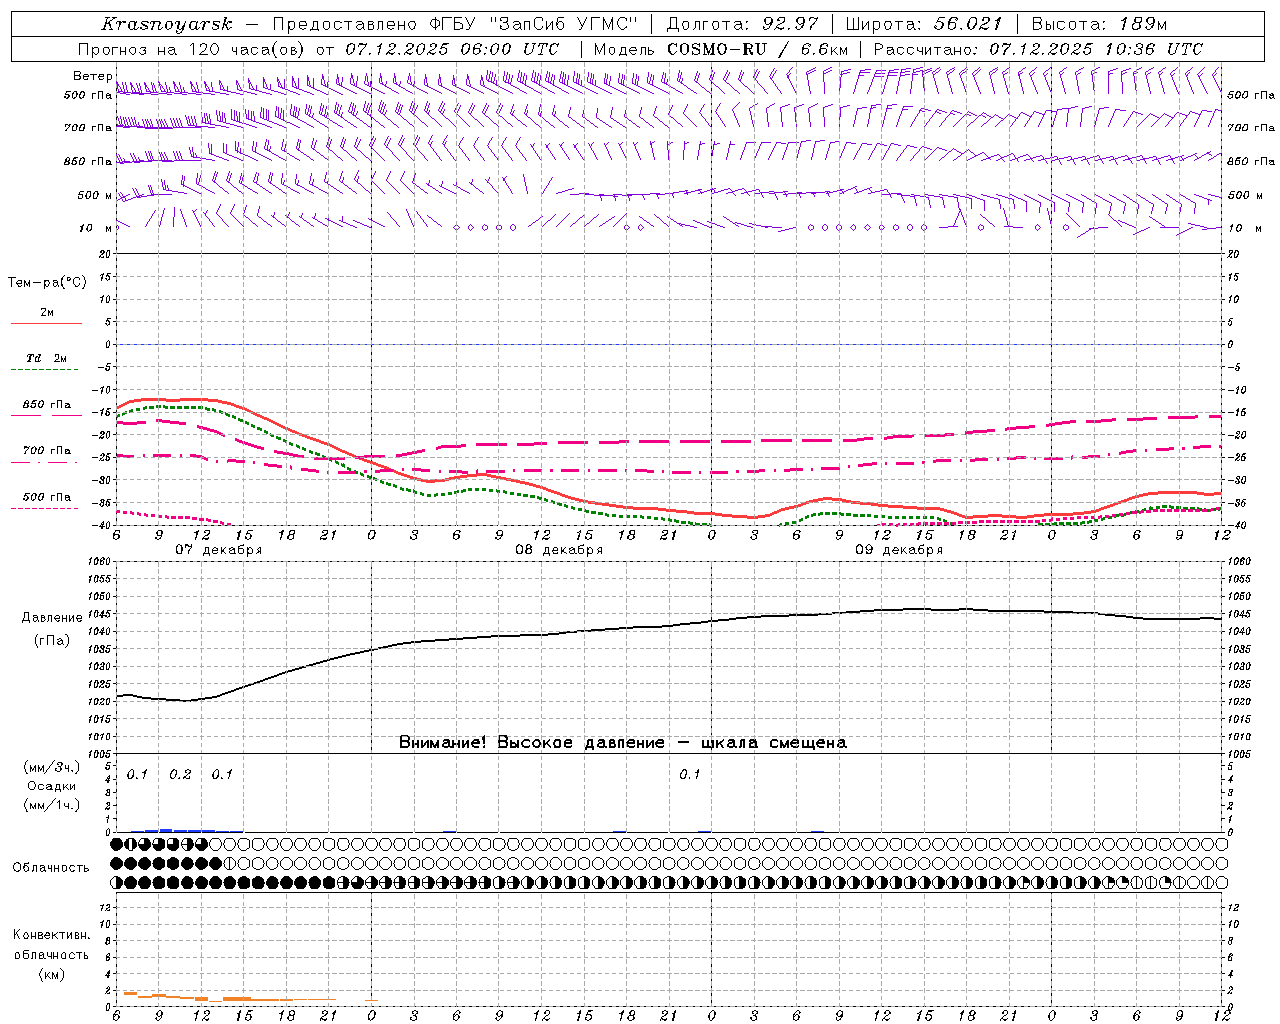The height and width of the screenshot is (1024, 1280).
Task: Click the Давление pressure panel label
Action: tap(52, 618)
